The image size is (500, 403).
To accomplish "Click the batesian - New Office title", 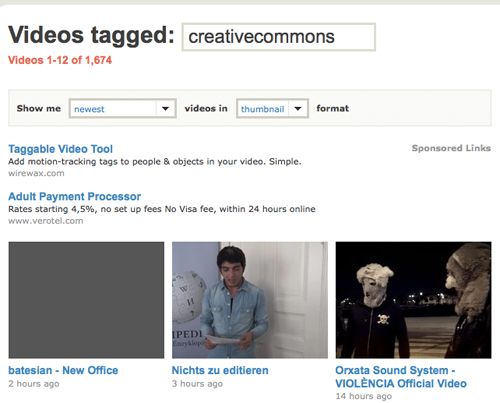I will pos(63,370).
